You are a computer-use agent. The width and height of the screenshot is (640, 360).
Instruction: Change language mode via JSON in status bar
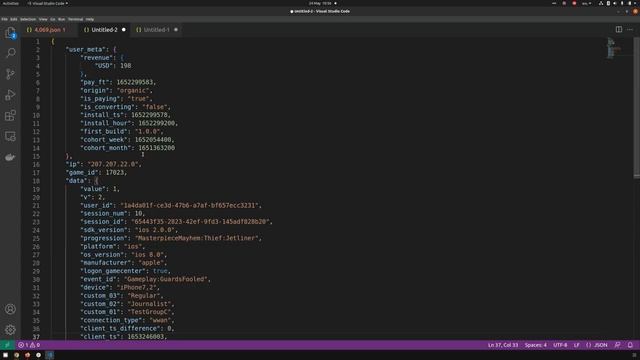click(597, 345)
